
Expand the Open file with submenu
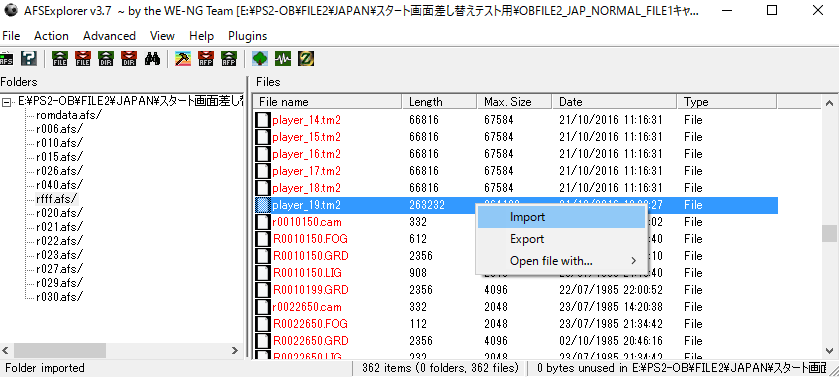coord(561,261)
